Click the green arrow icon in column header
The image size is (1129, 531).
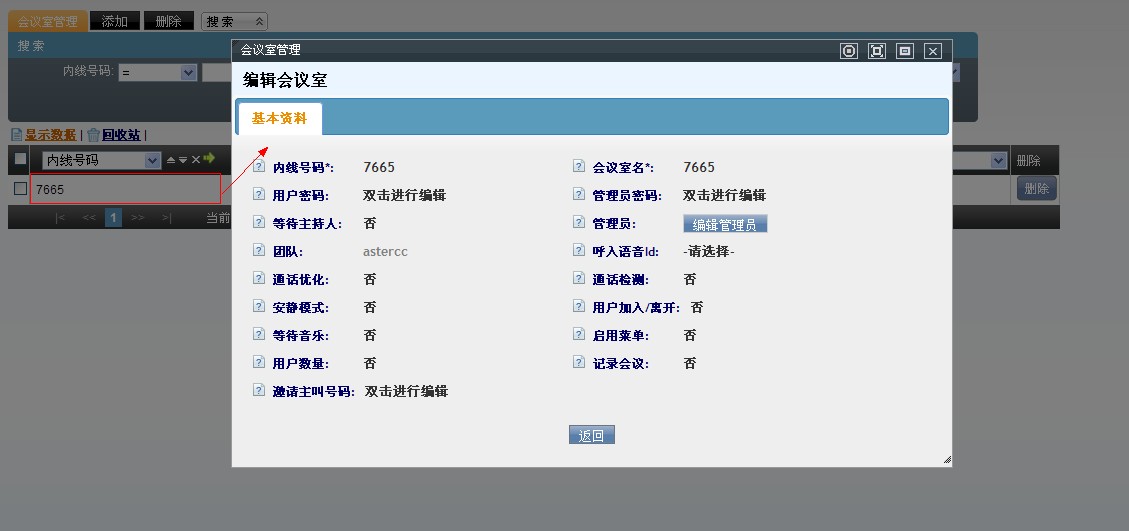click(x=209, y=159)
